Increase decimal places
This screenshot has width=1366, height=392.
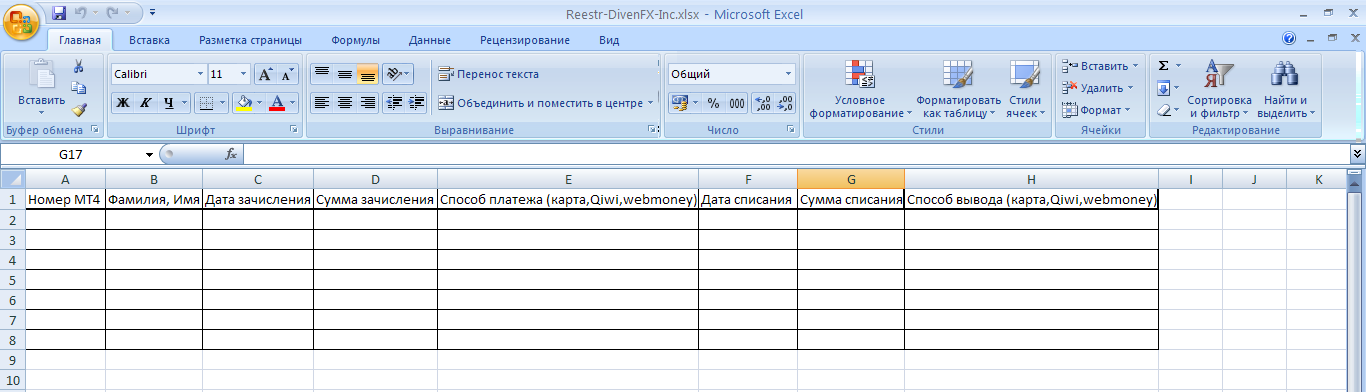pyautogui.click(x=762, y=102)
